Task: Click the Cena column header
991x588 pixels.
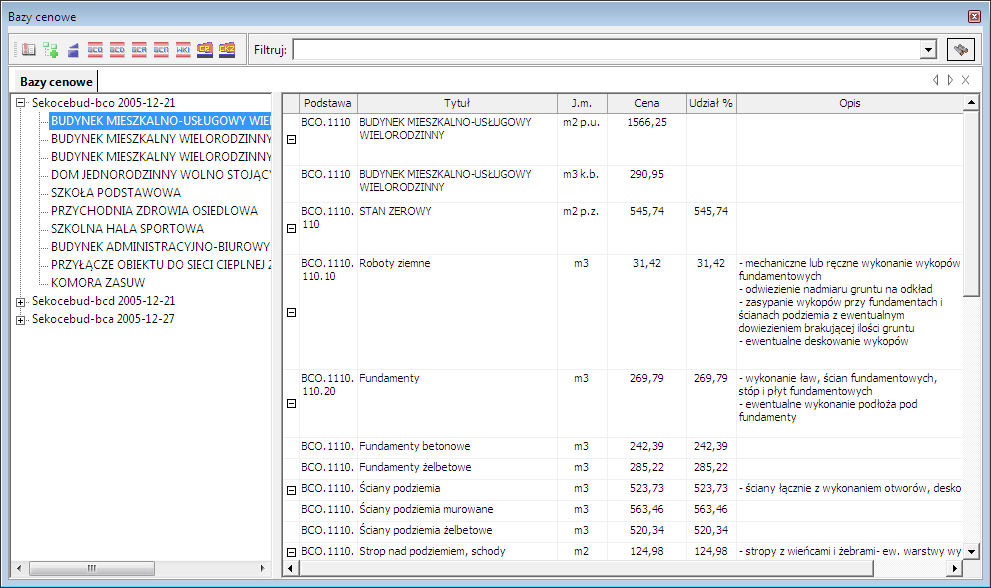Action: [x=647, y=103]
